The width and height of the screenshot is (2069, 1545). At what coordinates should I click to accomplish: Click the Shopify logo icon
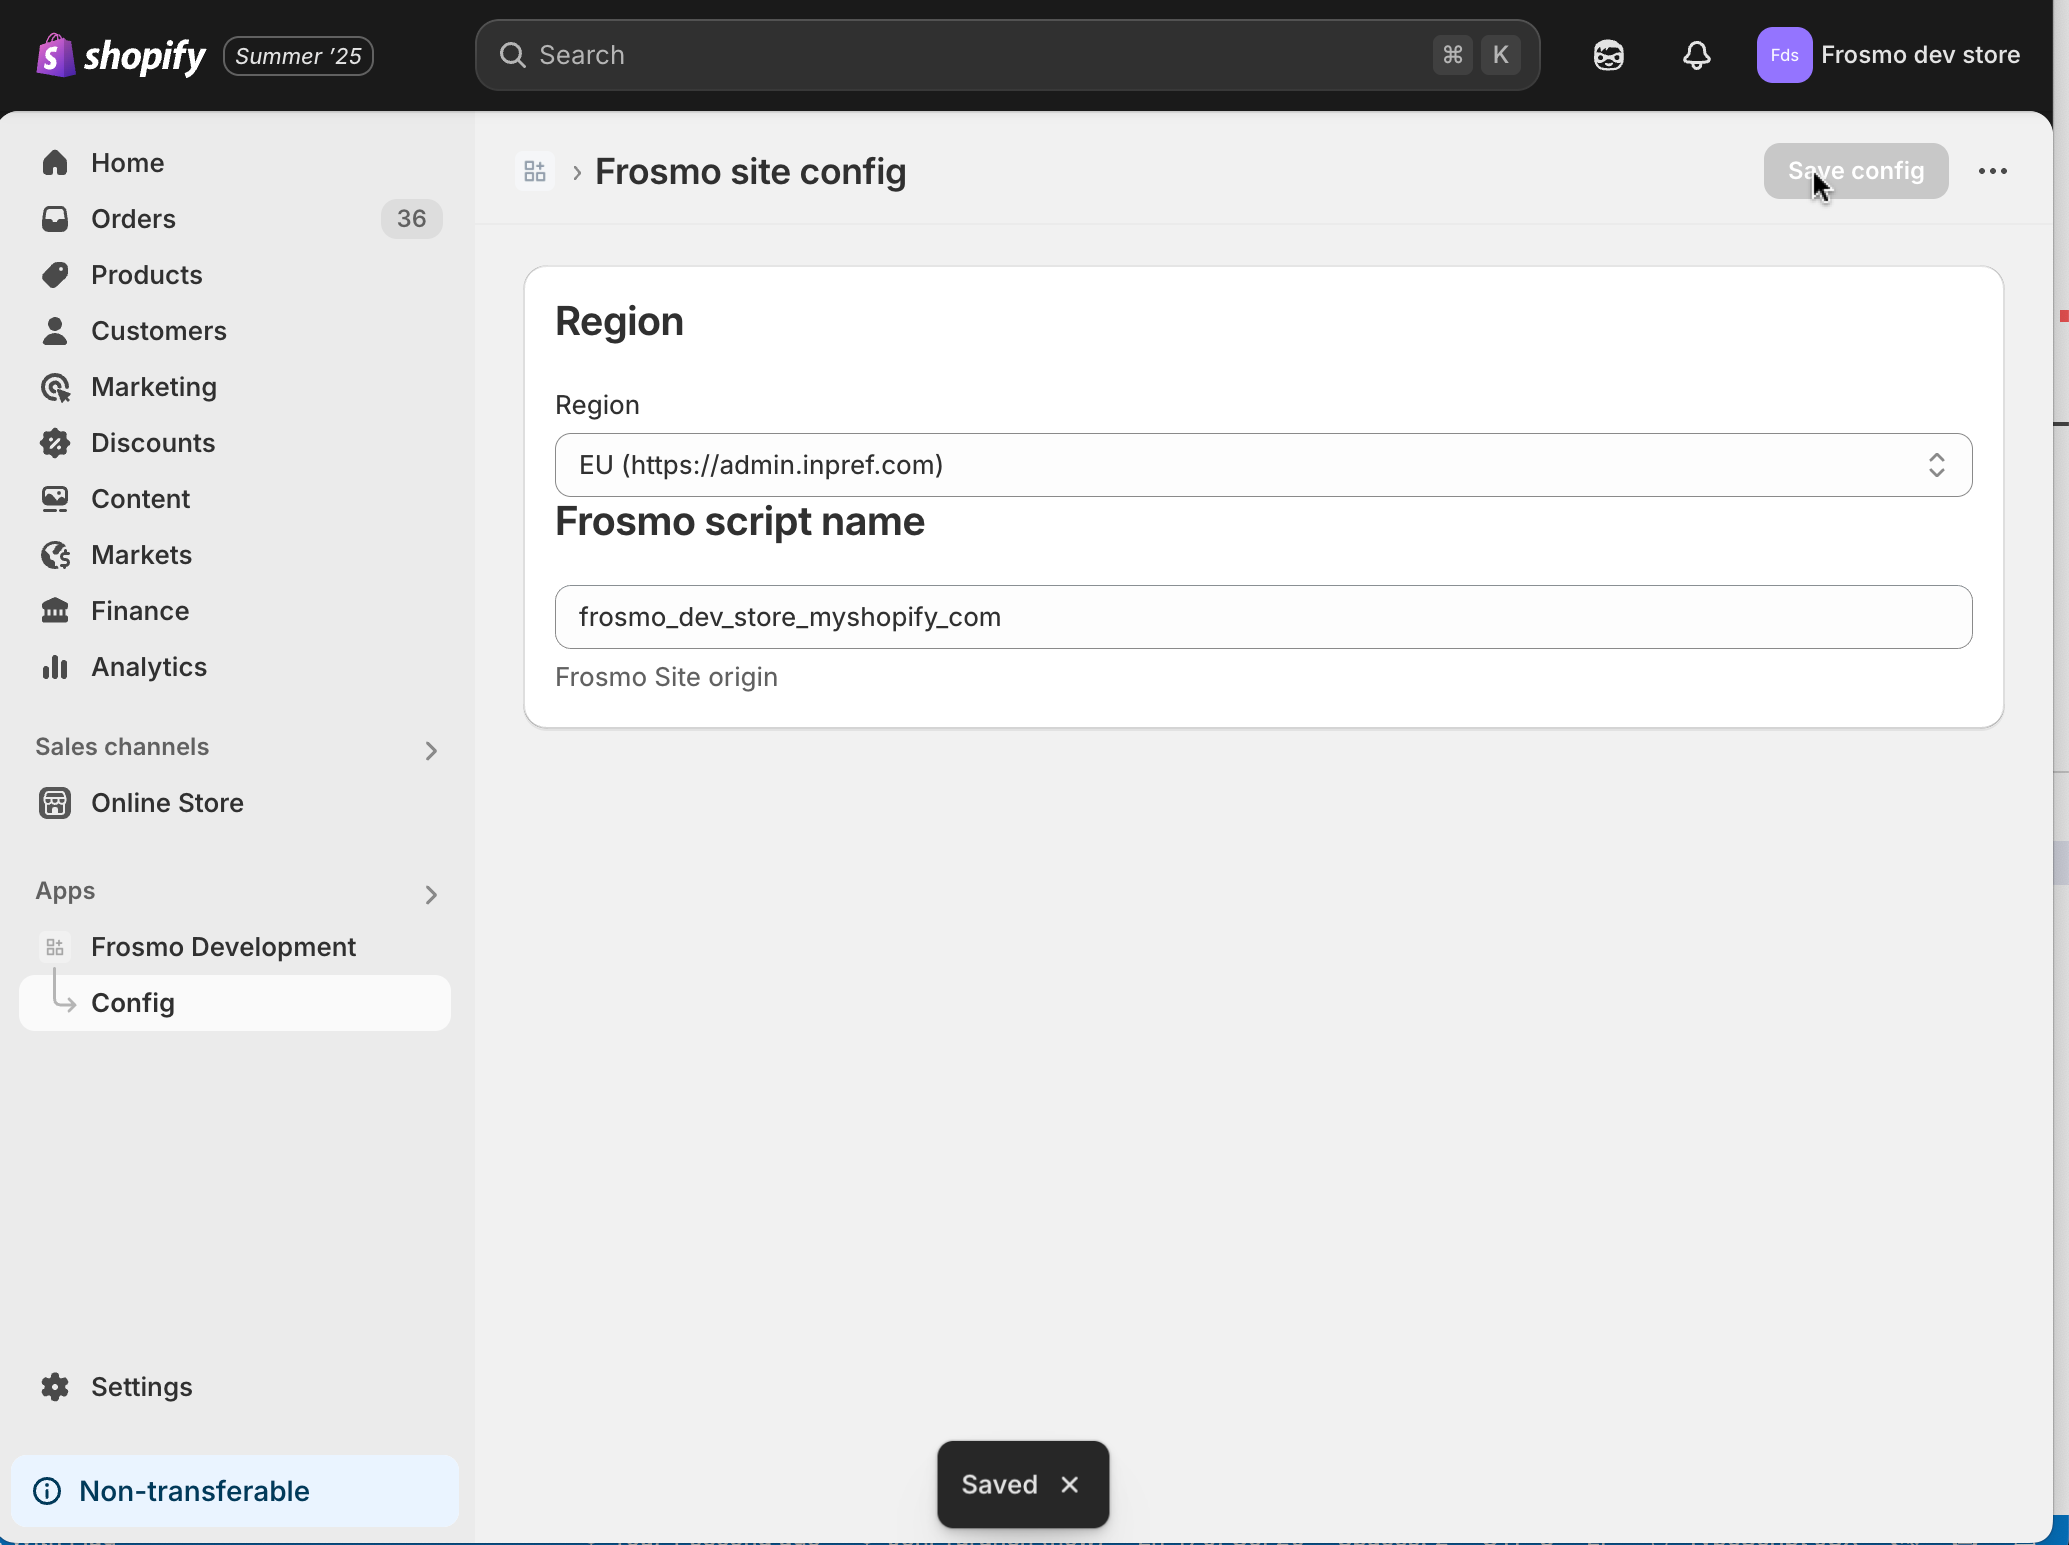[x=56, y=55]
